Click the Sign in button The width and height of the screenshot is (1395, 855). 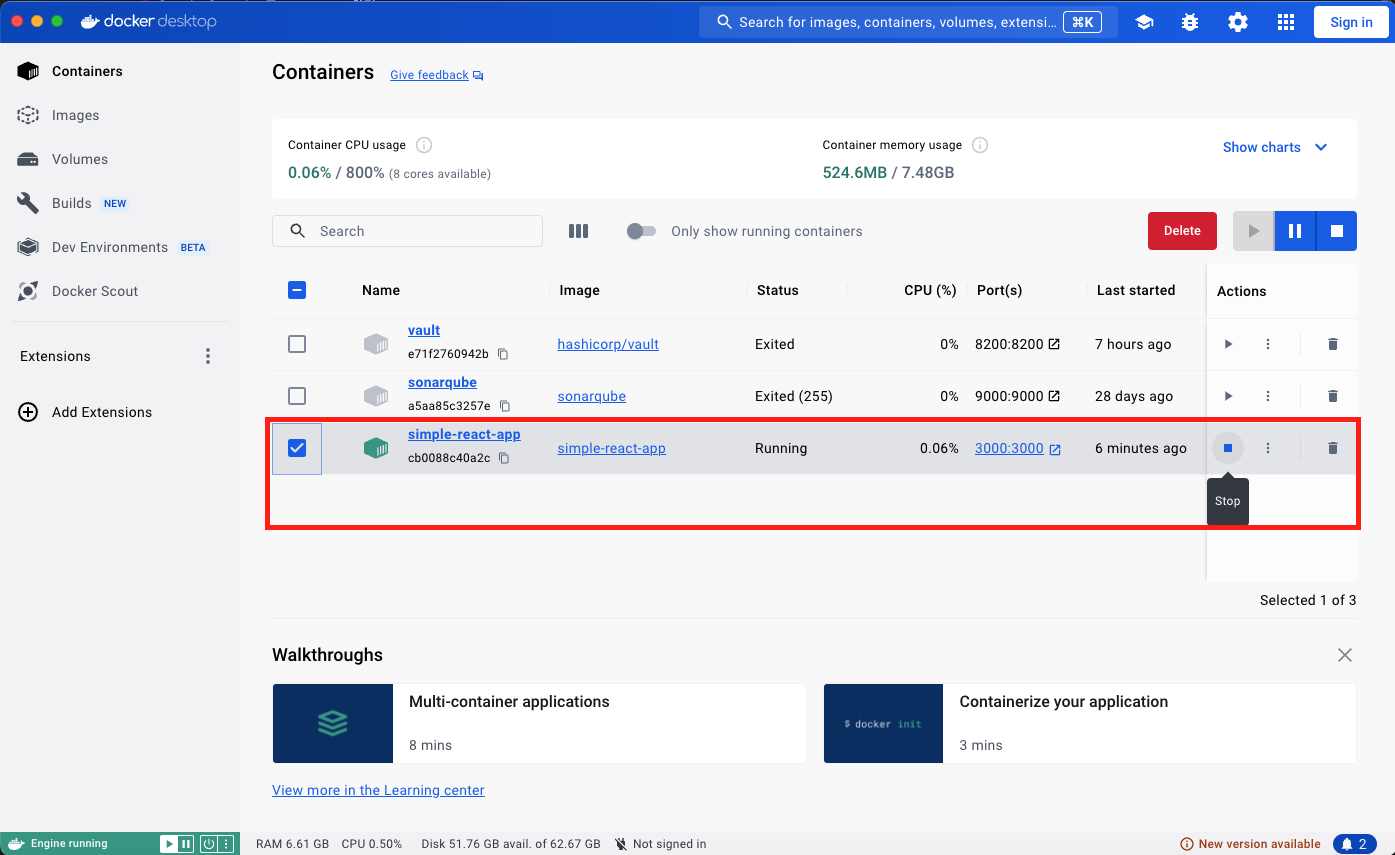click(x=1351, y=22)
